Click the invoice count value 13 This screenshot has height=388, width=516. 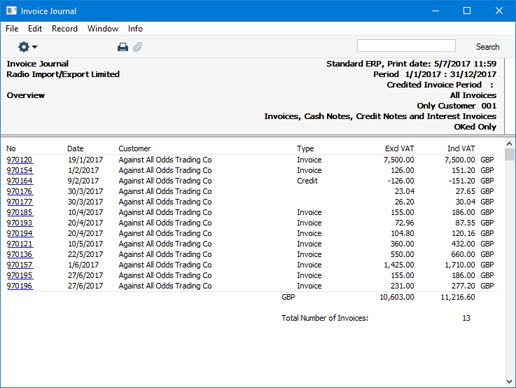click(466, 318)
